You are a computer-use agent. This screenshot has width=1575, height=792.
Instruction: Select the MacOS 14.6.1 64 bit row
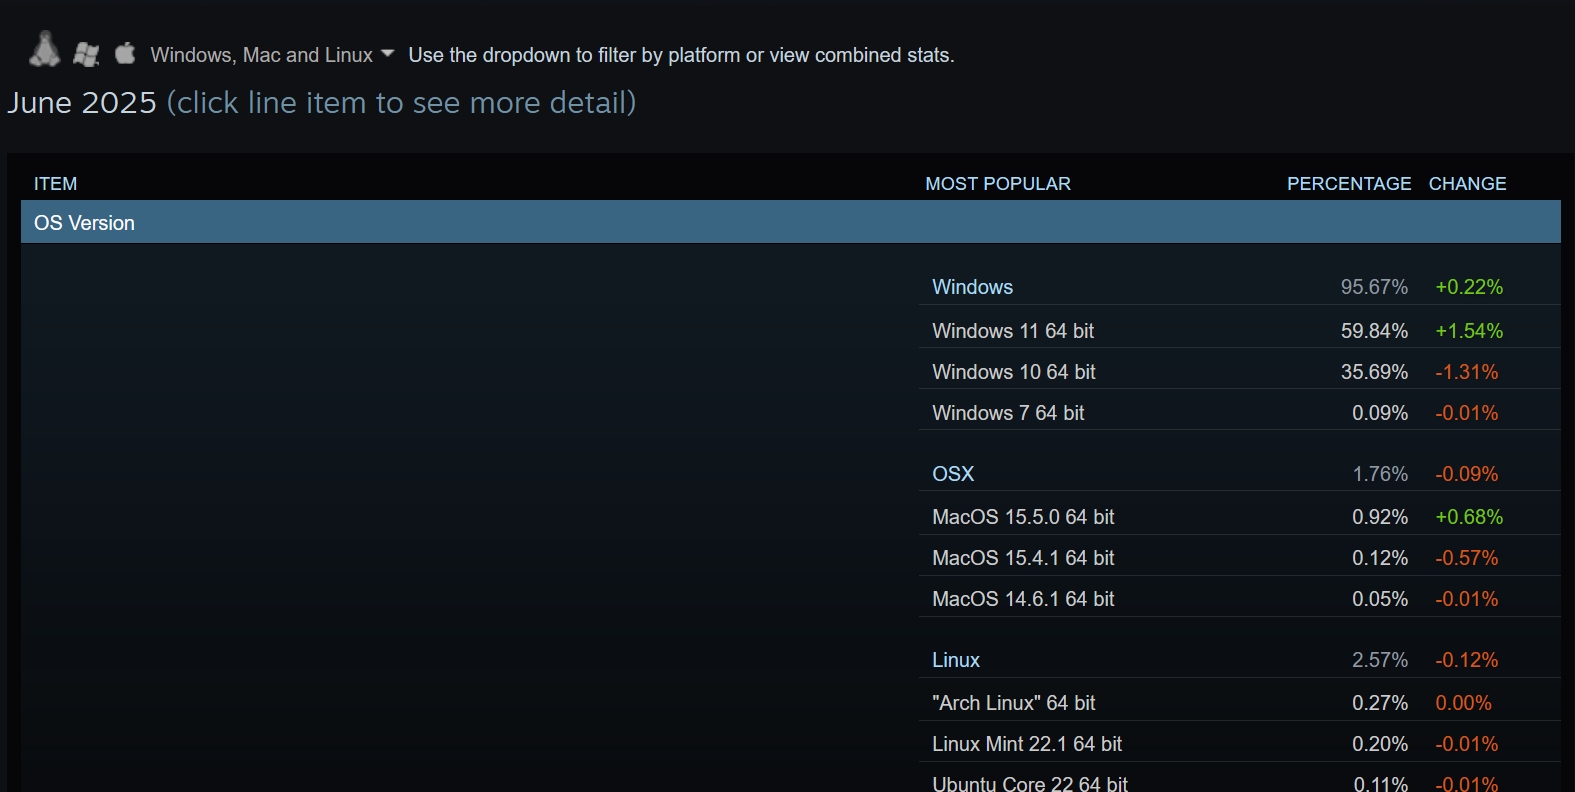click(x=1240, y=598)
